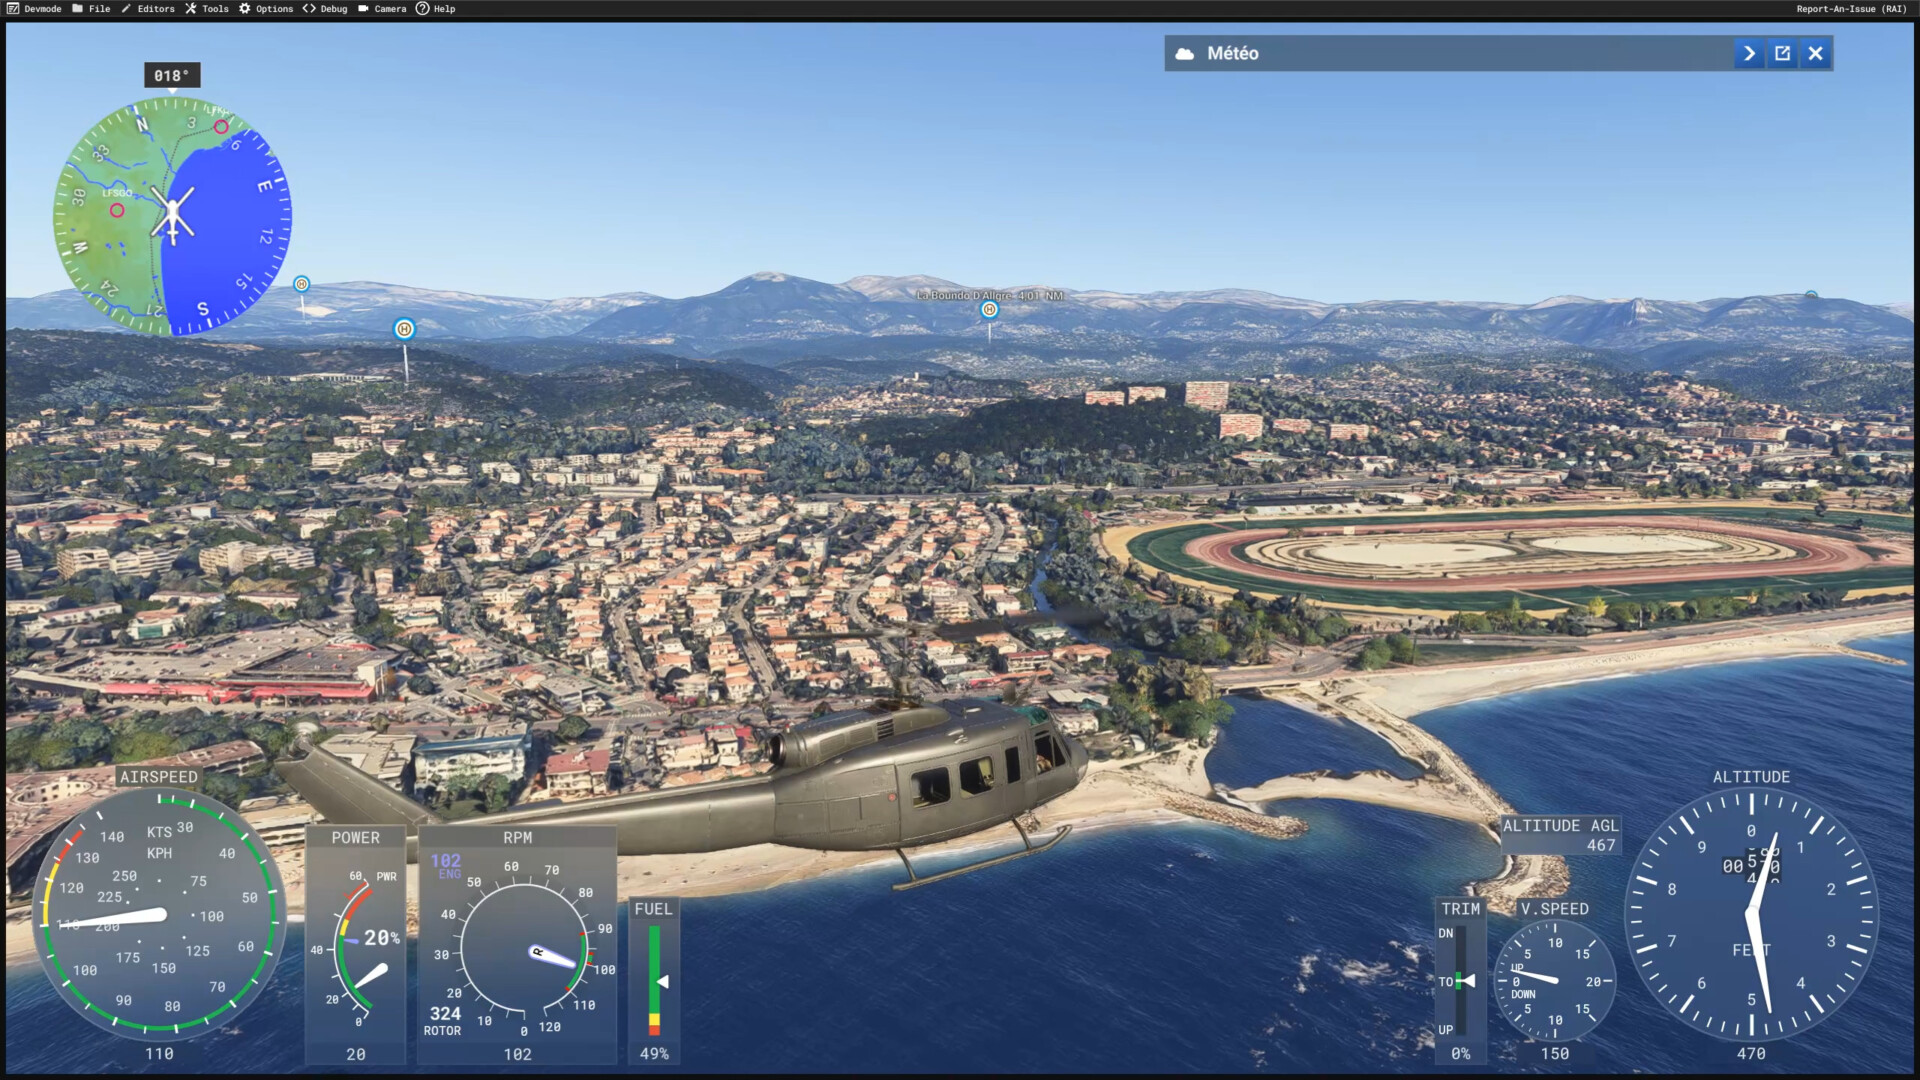Click the Report-An-Issue (RAI) link
The image size is (1920, 1080).
[x=1851, y=9]
